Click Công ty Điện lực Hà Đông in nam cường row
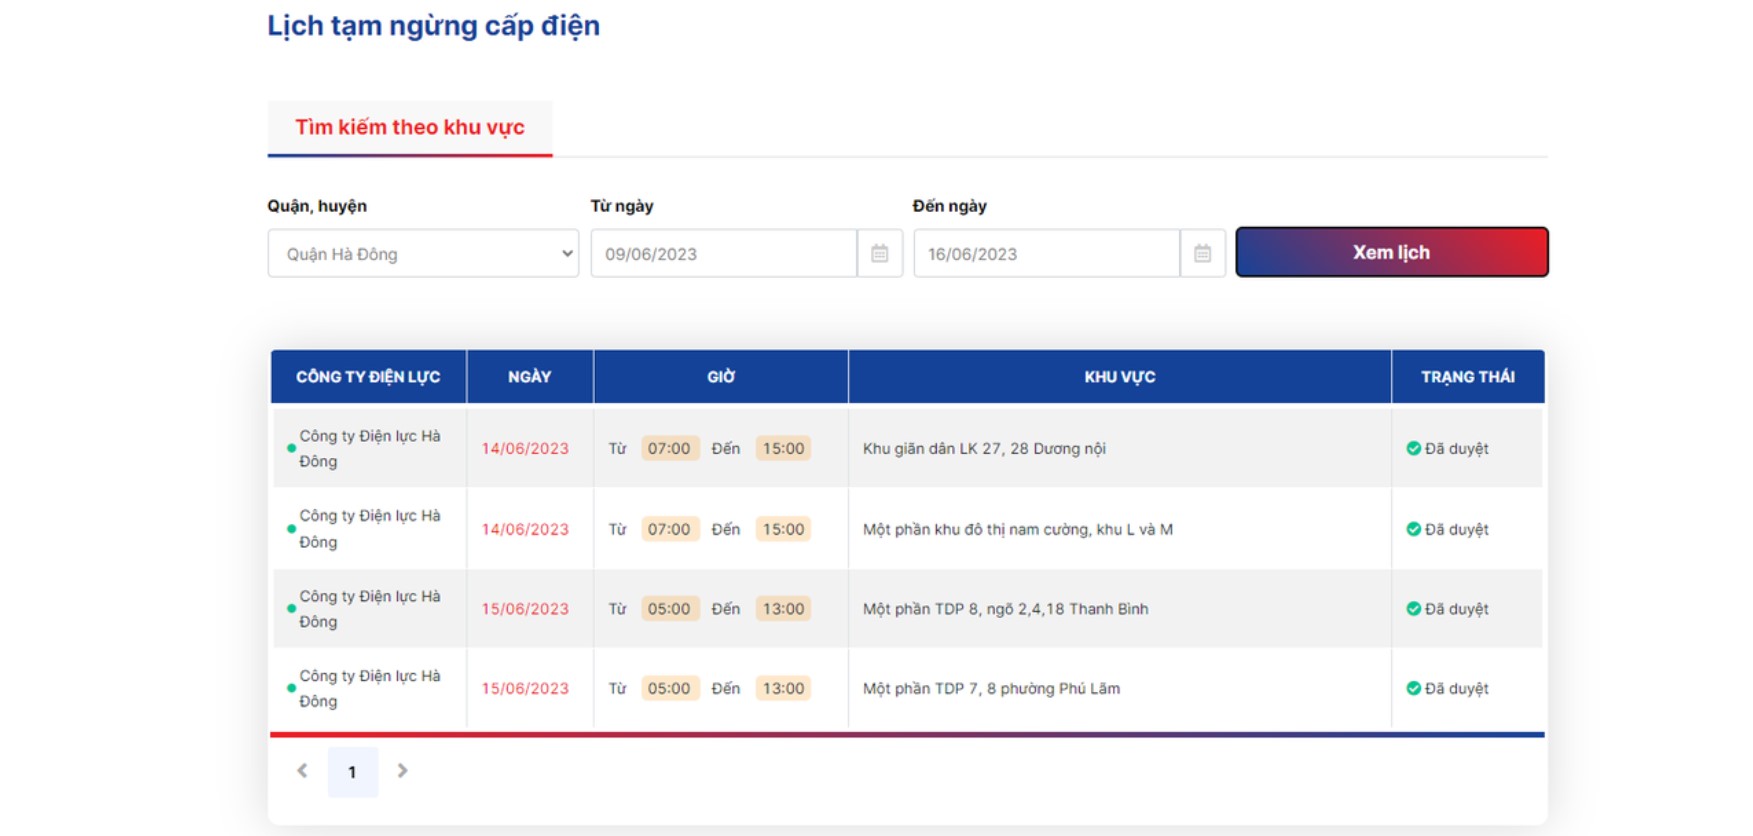This screenshot has height=836, width=1753. pos(370,529)
